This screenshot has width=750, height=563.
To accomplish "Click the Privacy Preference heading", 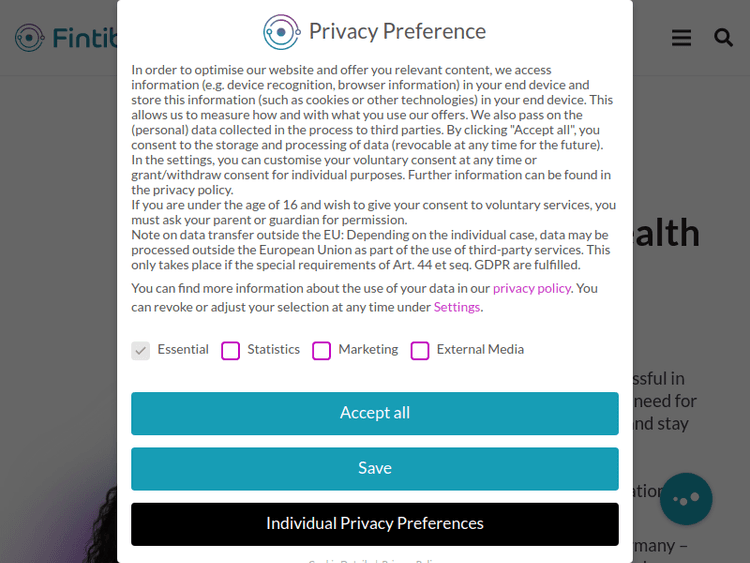I will (397, 32).
